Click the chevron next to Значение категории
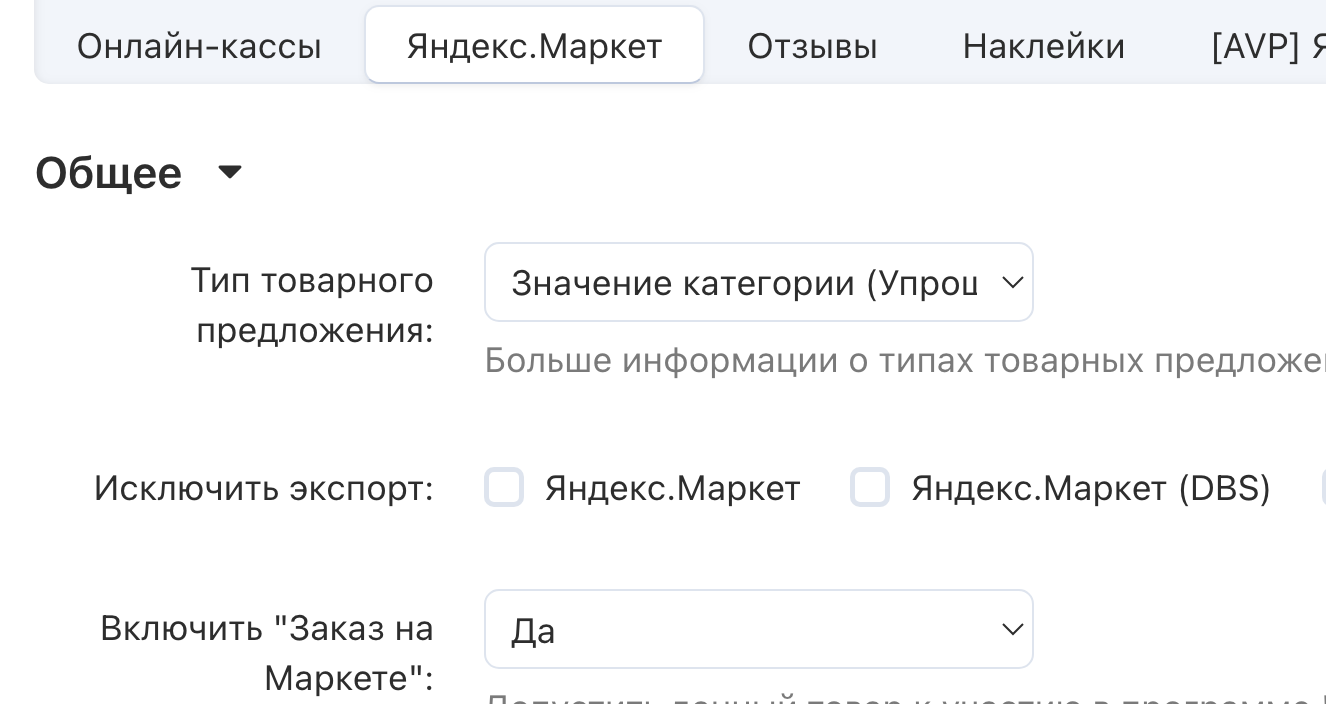This screenshot has height=704, width=1326. (1012, 283)
